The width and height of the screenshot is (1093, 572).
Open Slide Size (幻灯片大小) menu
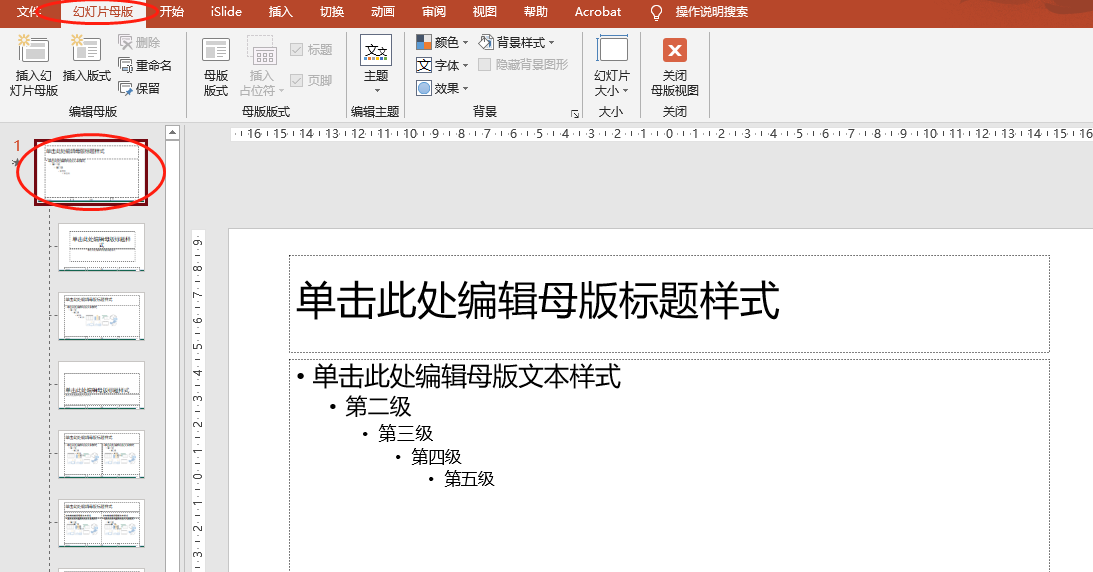click(611, 67)
